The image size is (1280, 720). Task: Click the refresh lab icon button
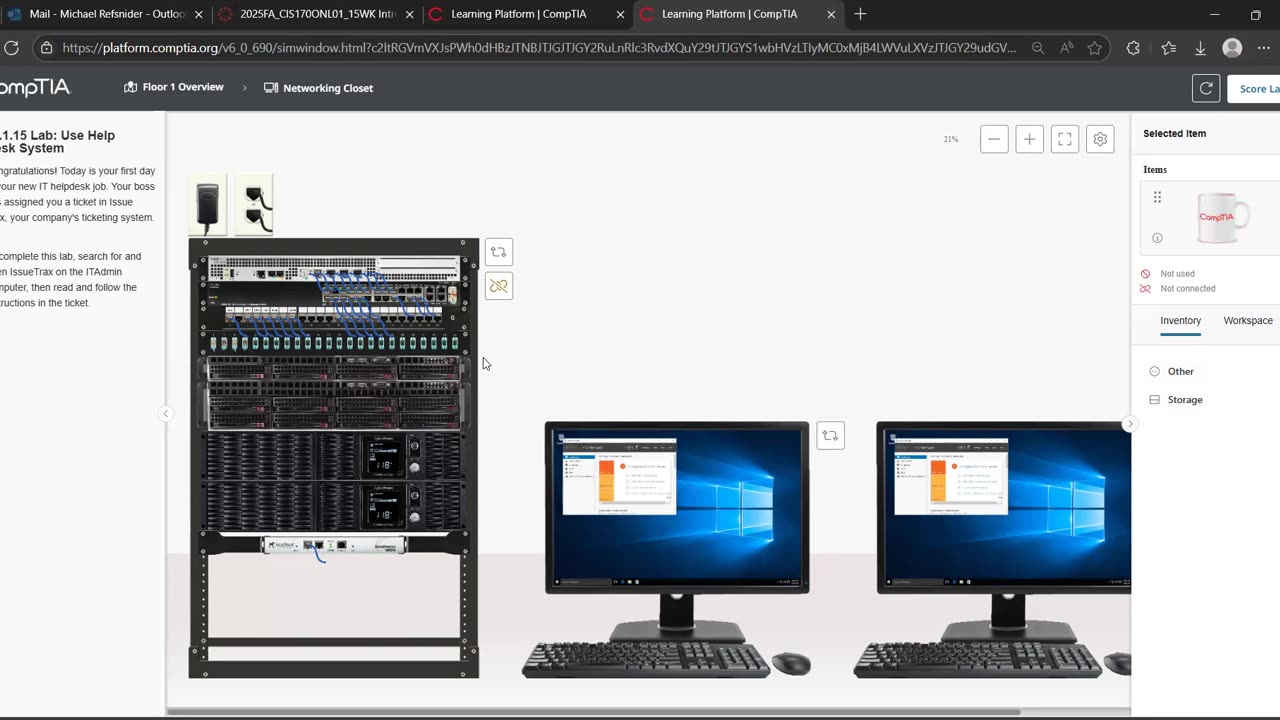1206,88
